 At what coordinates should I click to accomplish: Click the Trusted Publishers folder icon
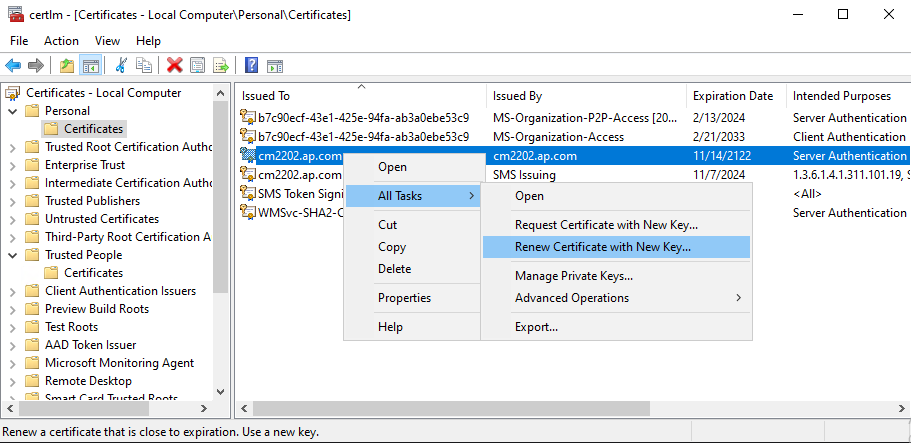[32, 201]
